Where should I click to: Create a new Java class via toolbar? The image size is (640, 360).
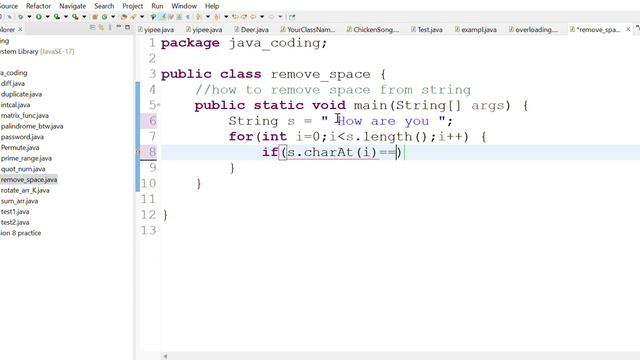(x=104, y=17)
